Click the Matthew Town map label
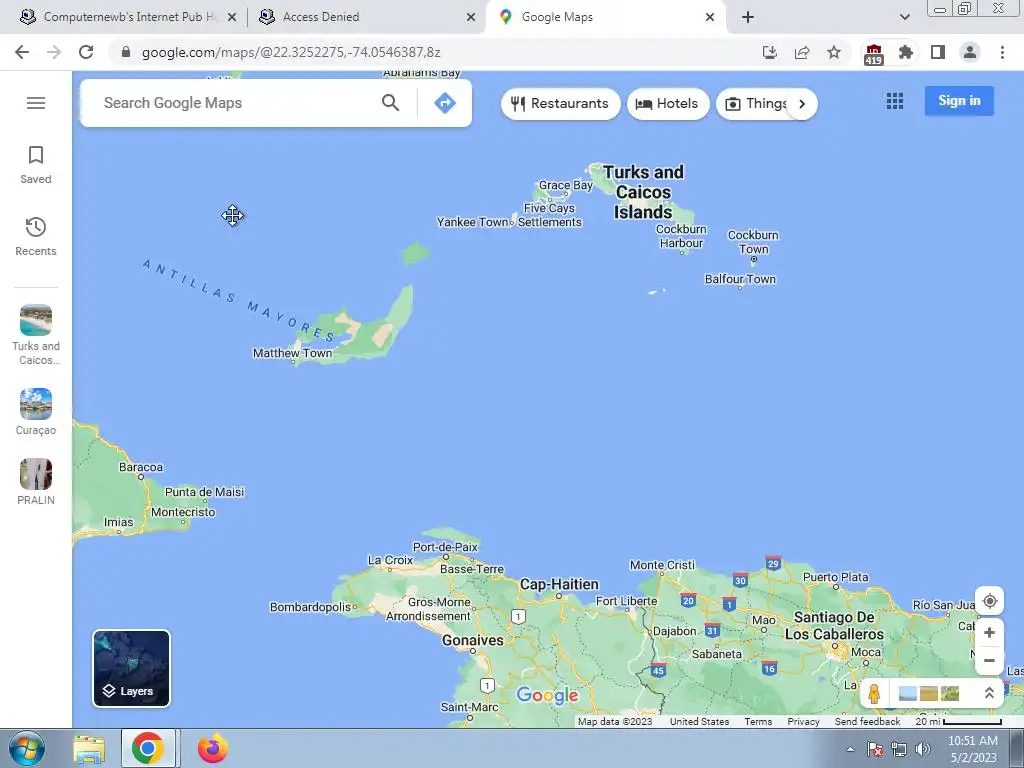 (293, 353)
